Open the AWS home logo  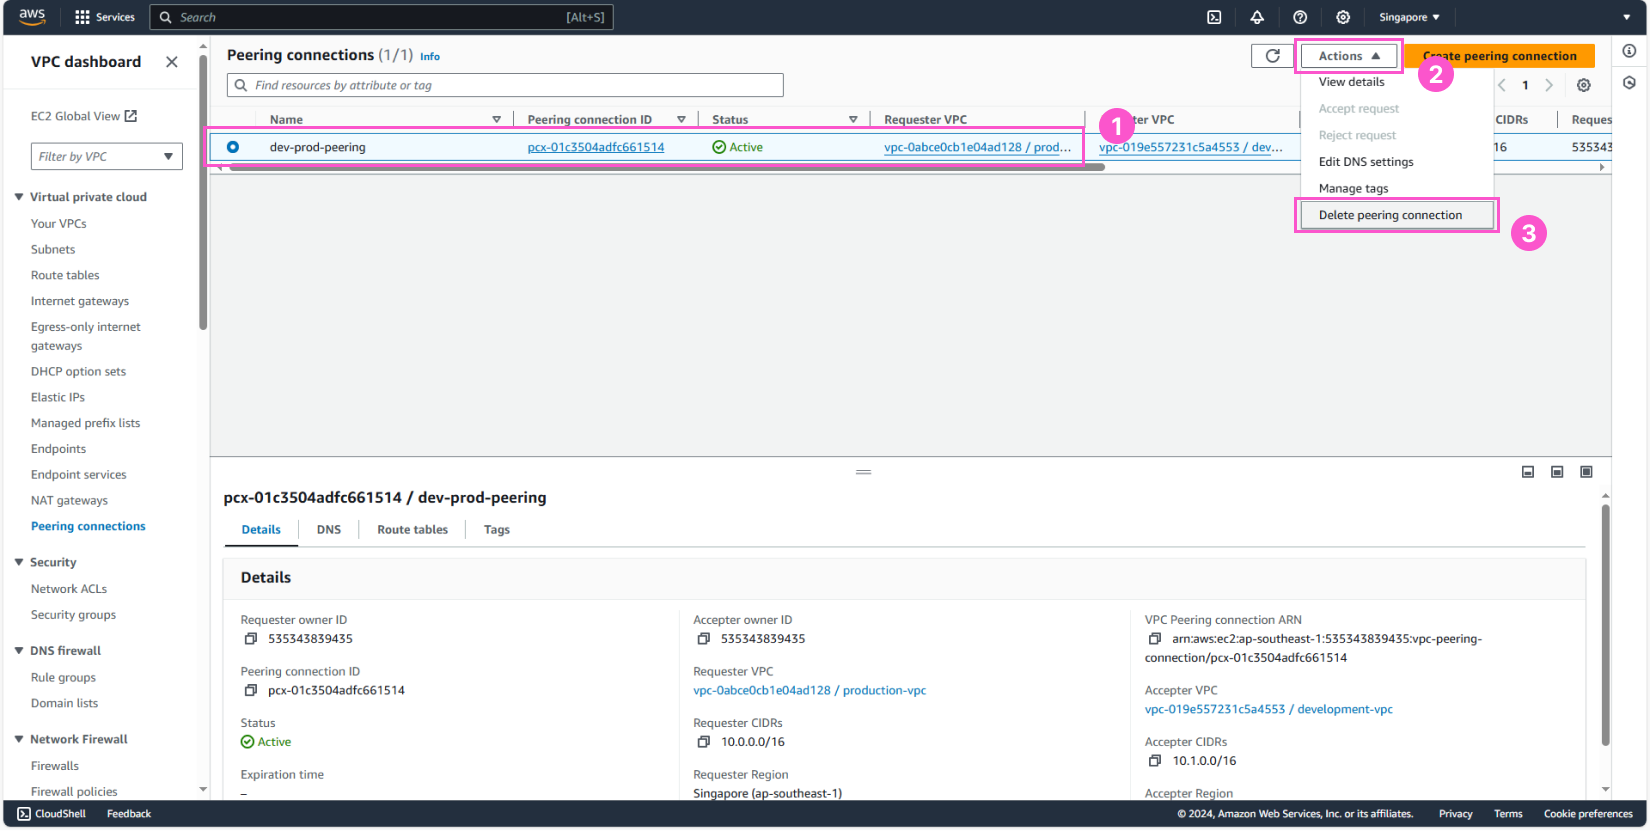click(x=32, y=17)
